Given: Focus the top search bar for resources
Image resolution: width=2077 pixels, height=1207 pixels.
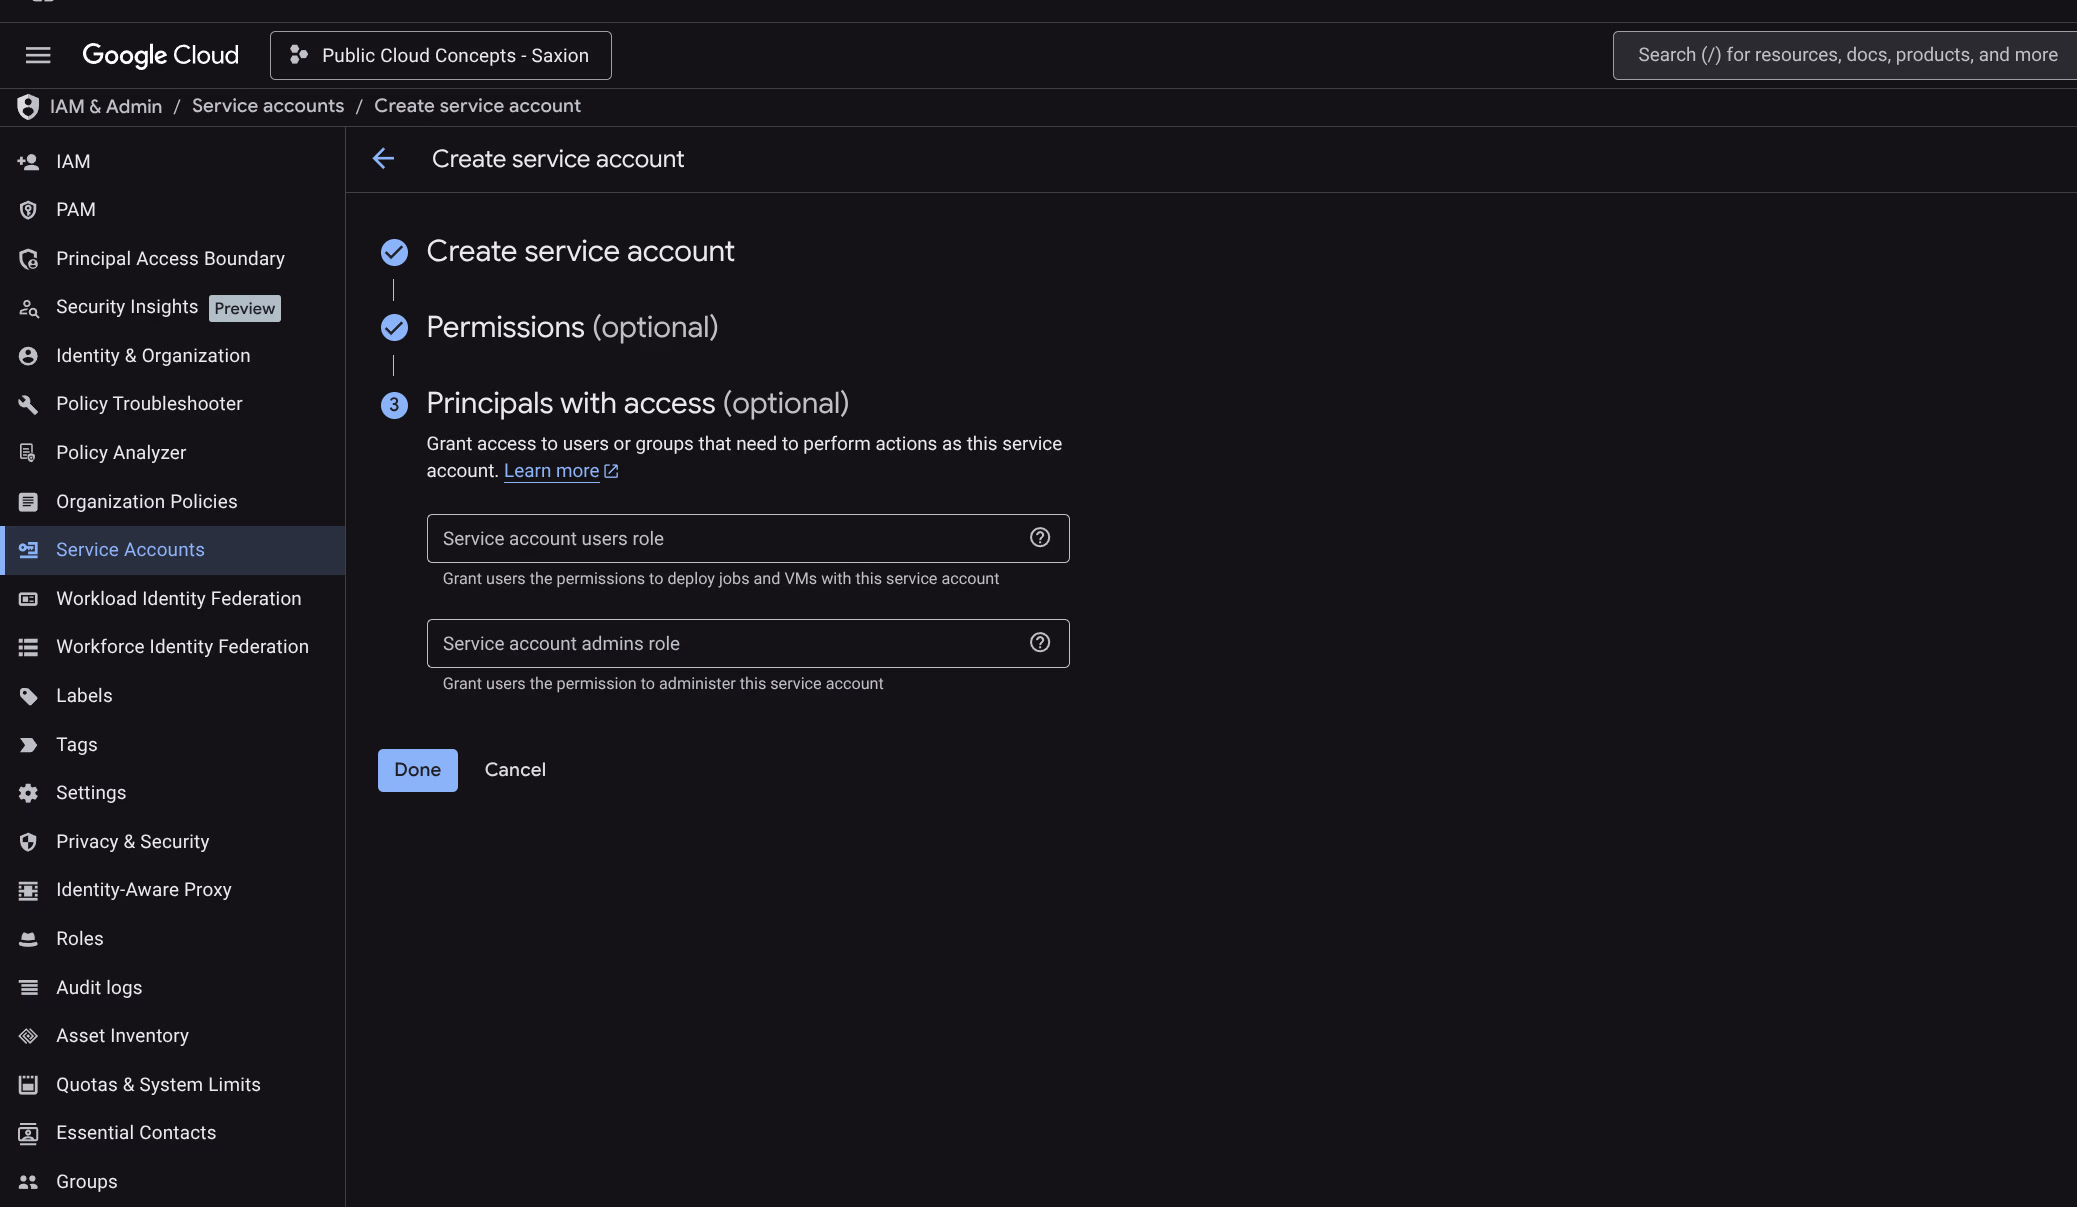Looking at the screenshot, I should [1845, 55].
